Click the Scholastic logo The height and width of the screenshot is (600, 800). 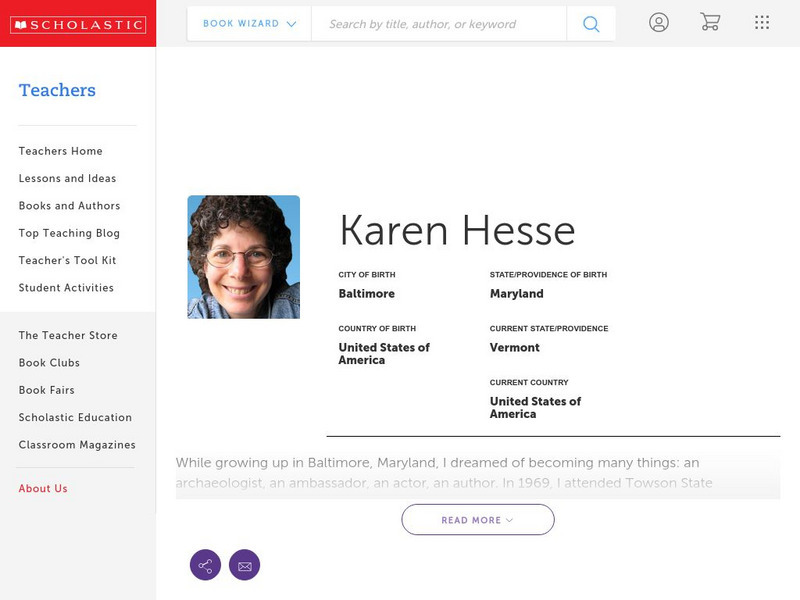(x=77, y=24)
